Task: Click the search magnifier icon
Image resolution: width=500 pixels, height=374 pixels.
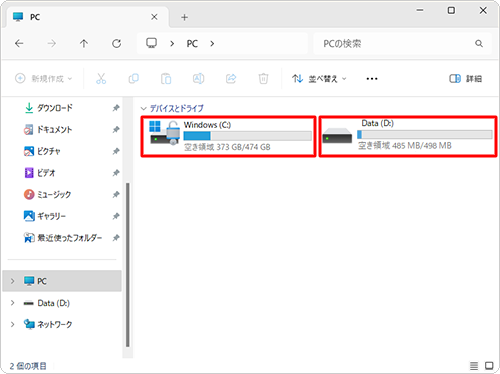Action: tap(479, 44)
